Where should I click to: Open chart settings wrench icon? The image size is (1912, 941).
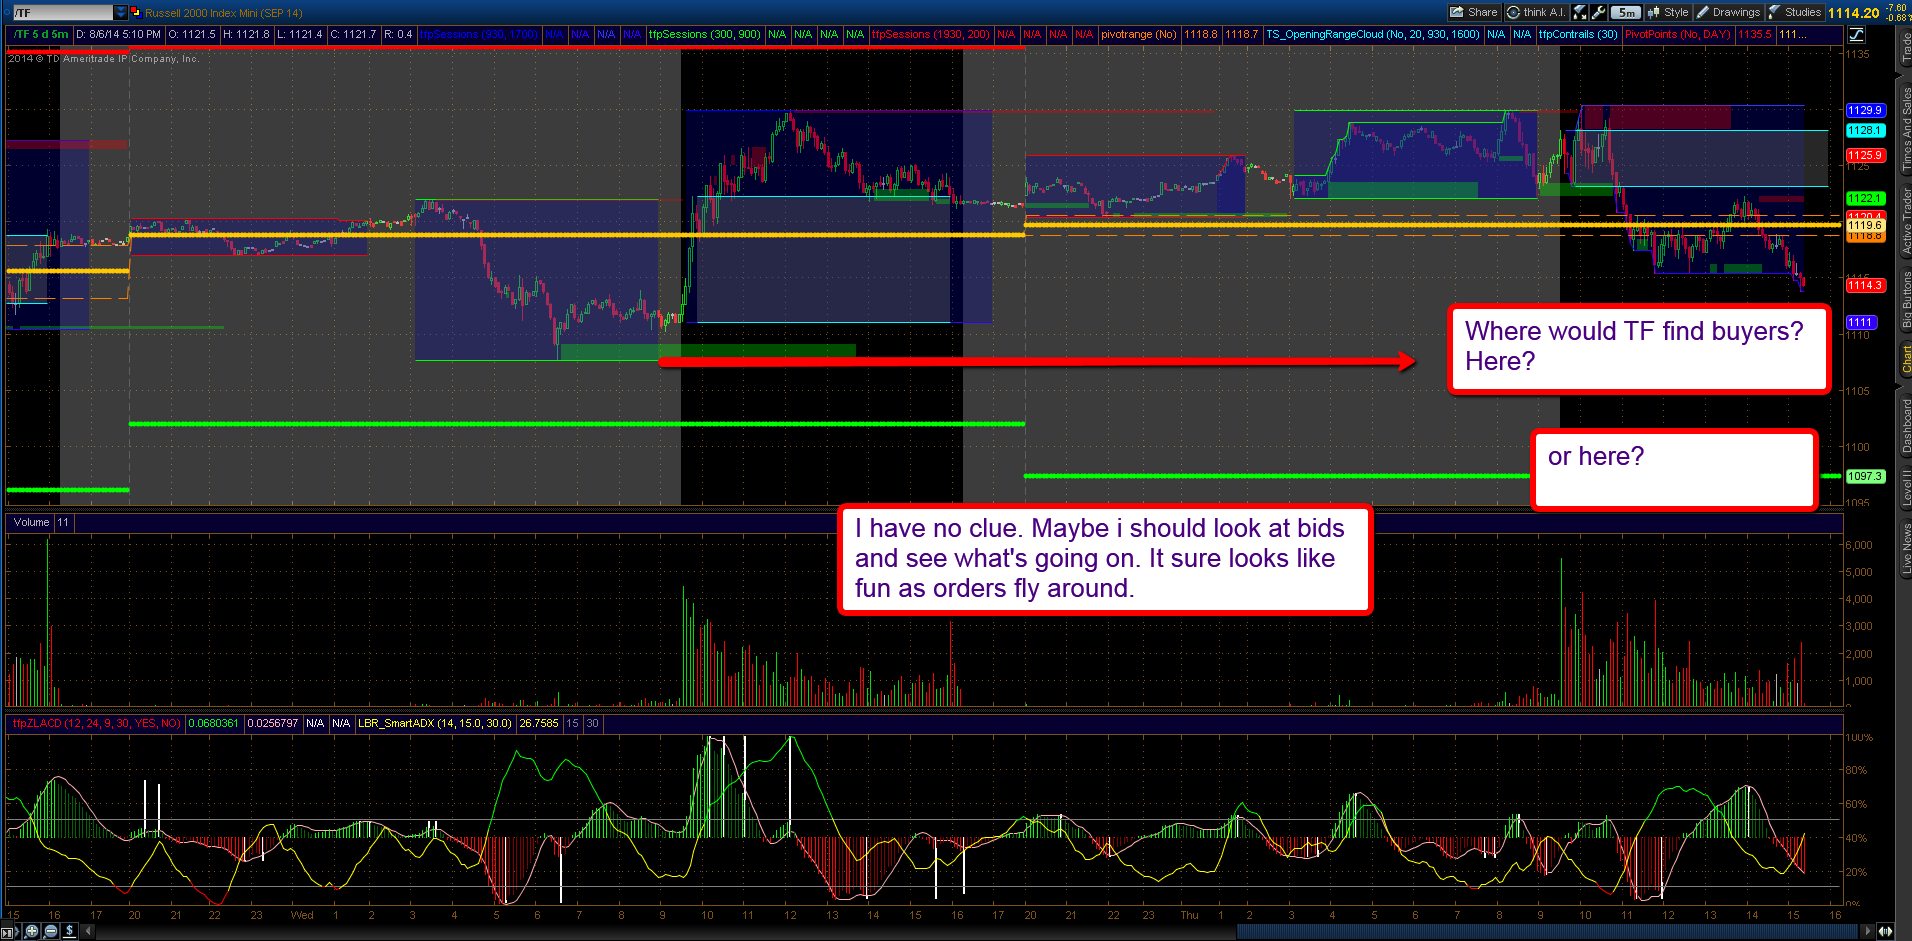tap(1598, 12)
